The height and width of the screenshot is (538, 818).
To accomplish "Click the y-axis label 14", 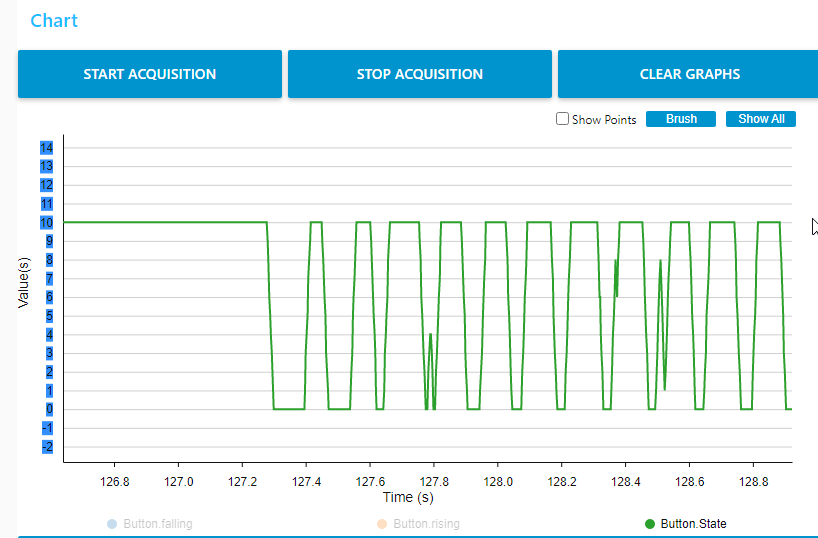I will tap(47, 148).
